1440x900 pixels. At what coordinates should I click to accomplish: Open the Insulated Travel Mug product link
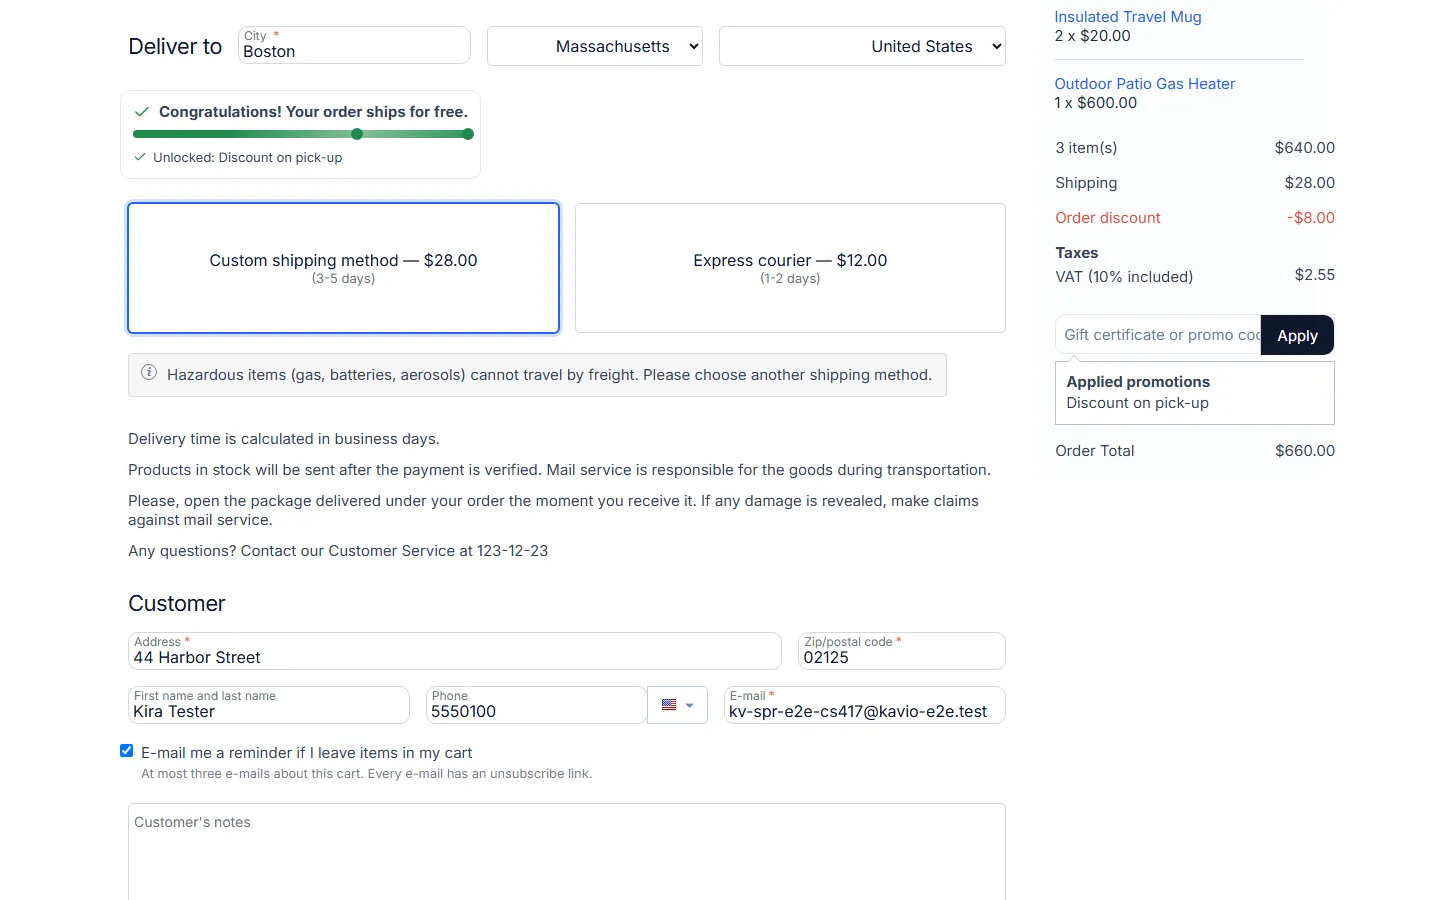point(1128,17)
